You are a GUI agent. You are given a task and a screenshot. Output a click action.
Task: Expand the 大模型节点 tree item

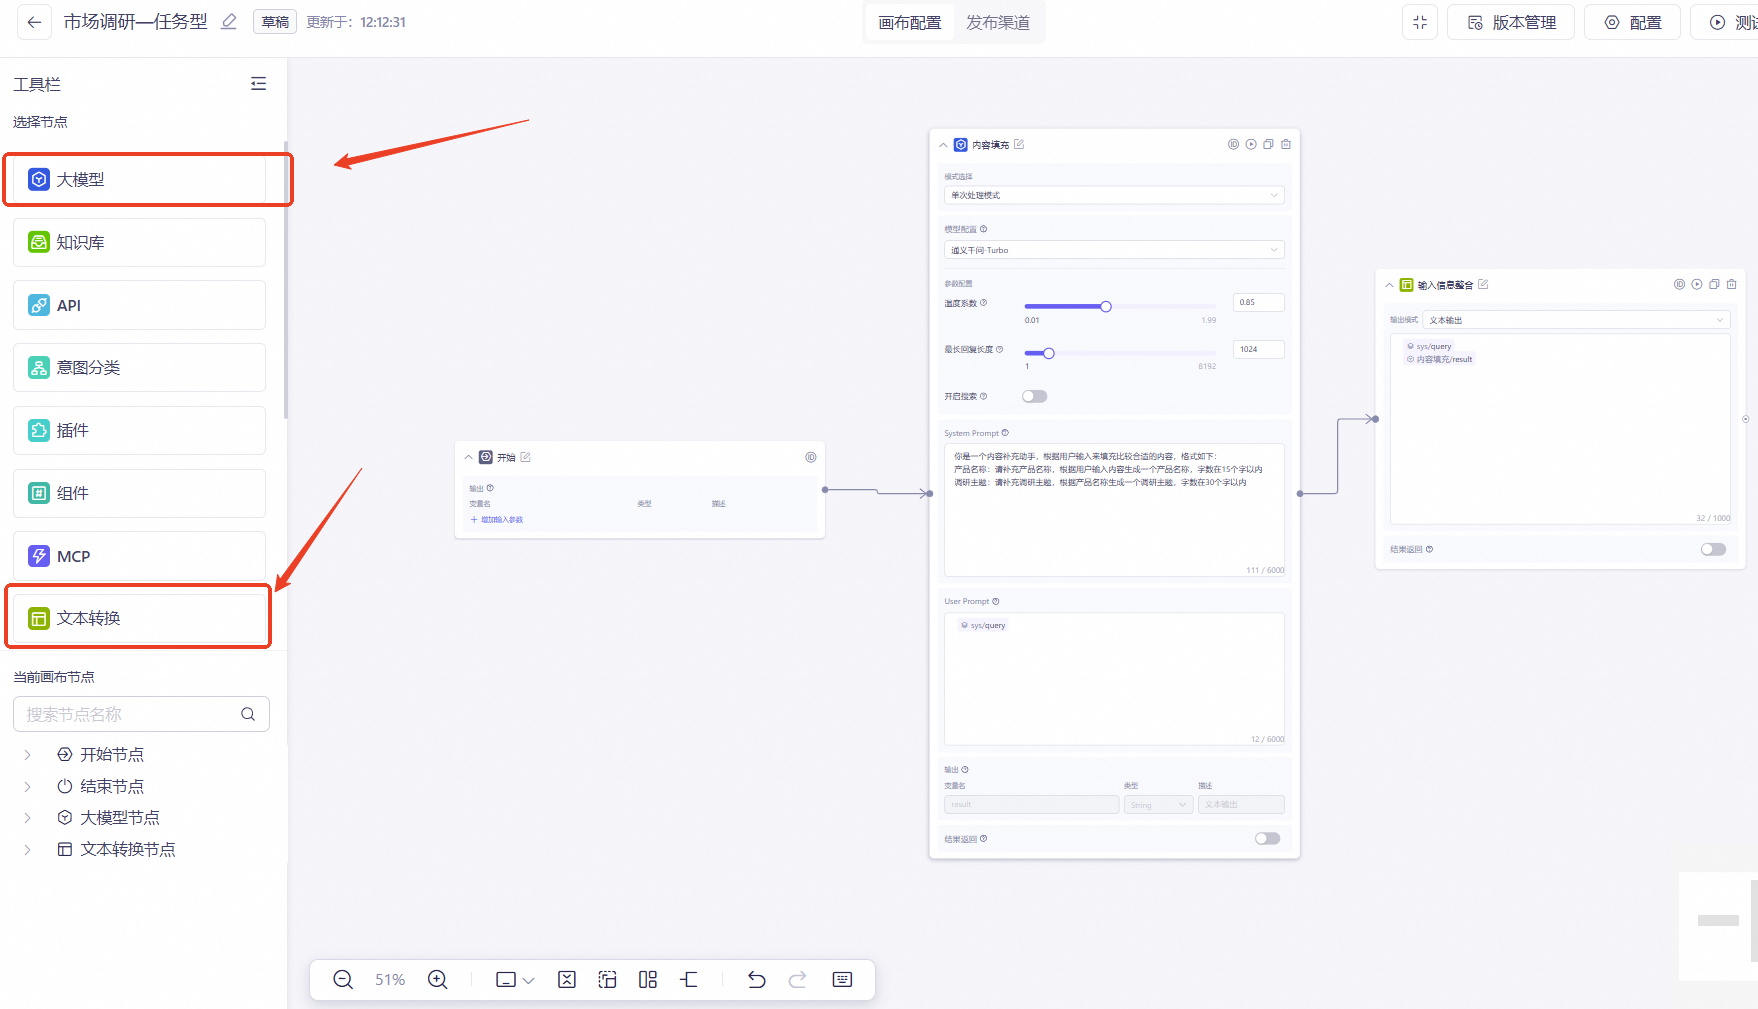pos(28,818)
